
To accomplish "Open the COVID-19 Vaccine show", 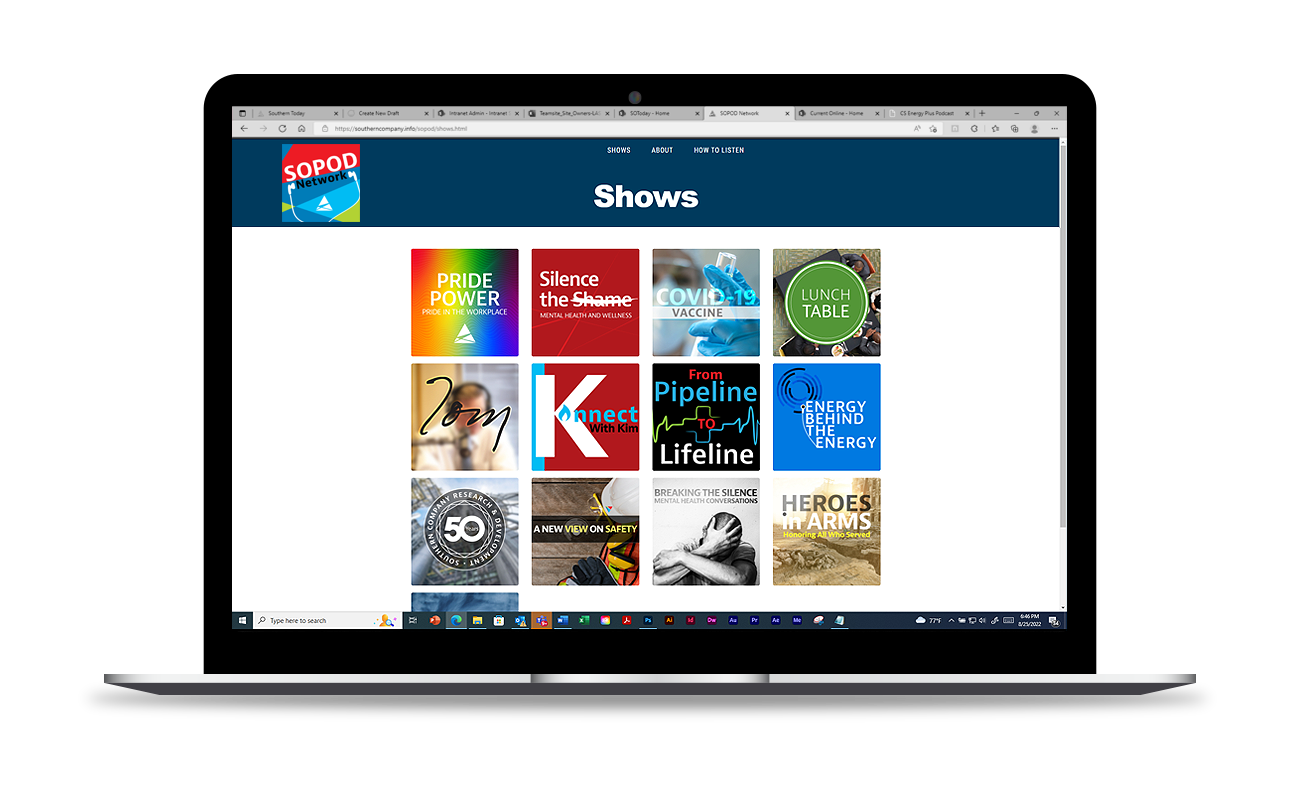I will pos(706,302).
